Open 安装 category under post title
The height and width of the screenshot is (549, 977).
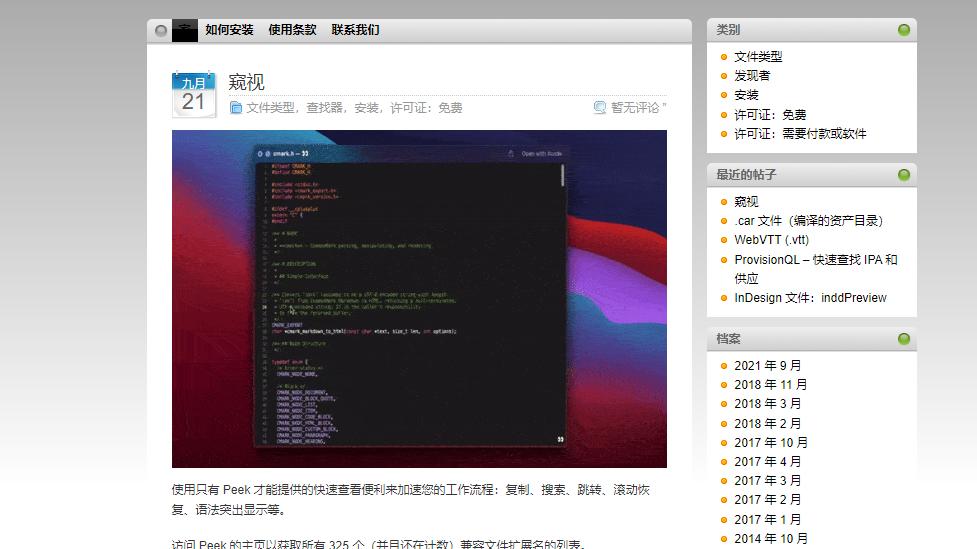[x=366, y=108]
